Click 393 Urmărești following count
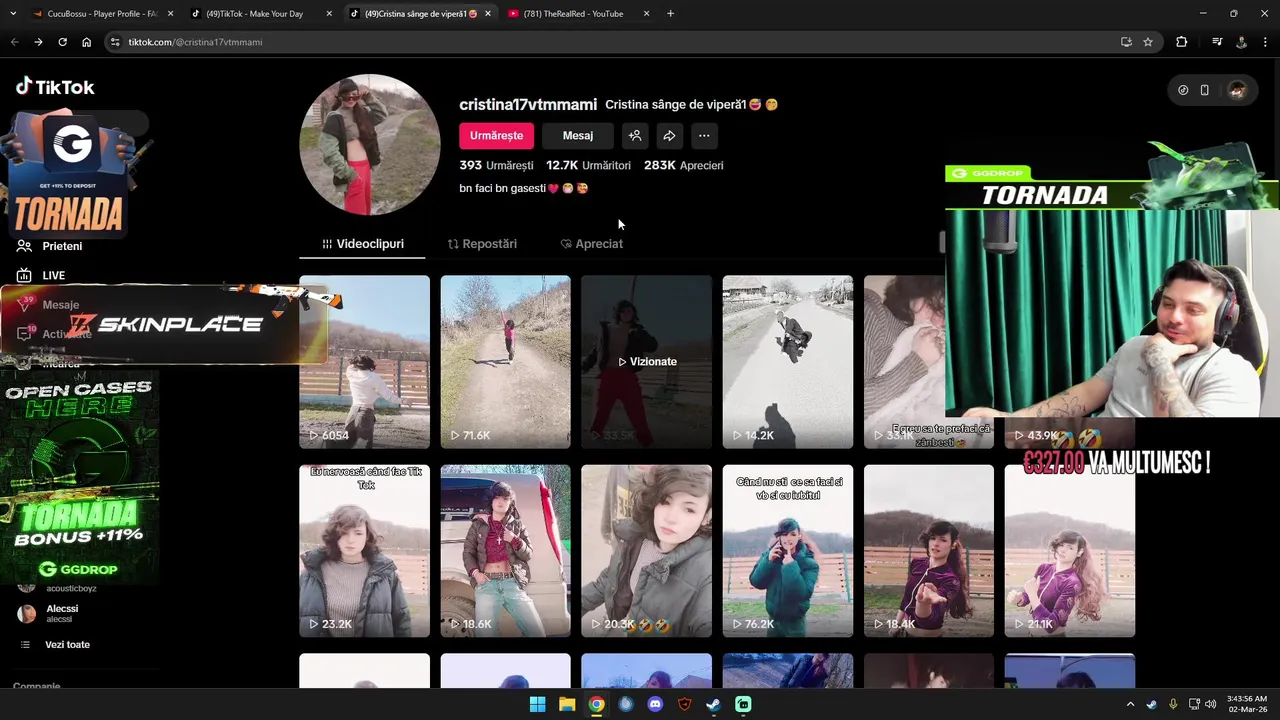 496,166
